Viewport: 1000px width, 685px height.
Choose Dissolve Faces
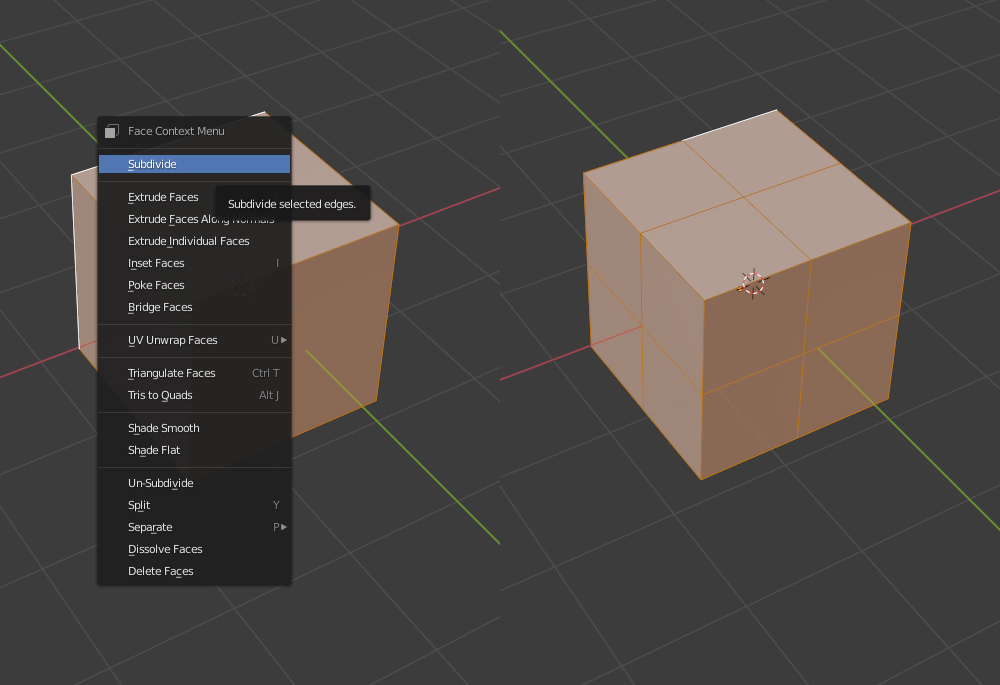pos(195,549)
